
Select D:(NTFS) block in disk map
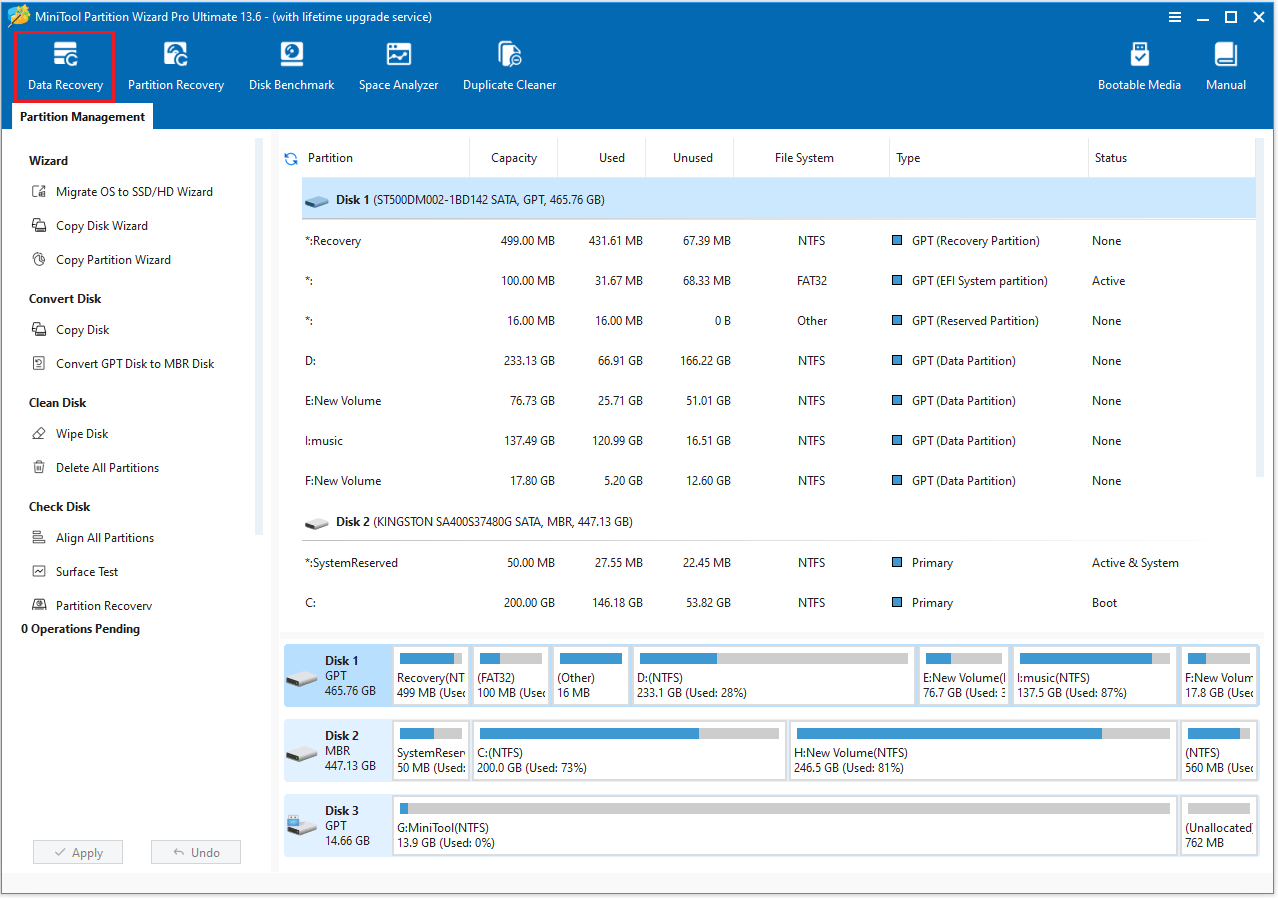point(774,675)
